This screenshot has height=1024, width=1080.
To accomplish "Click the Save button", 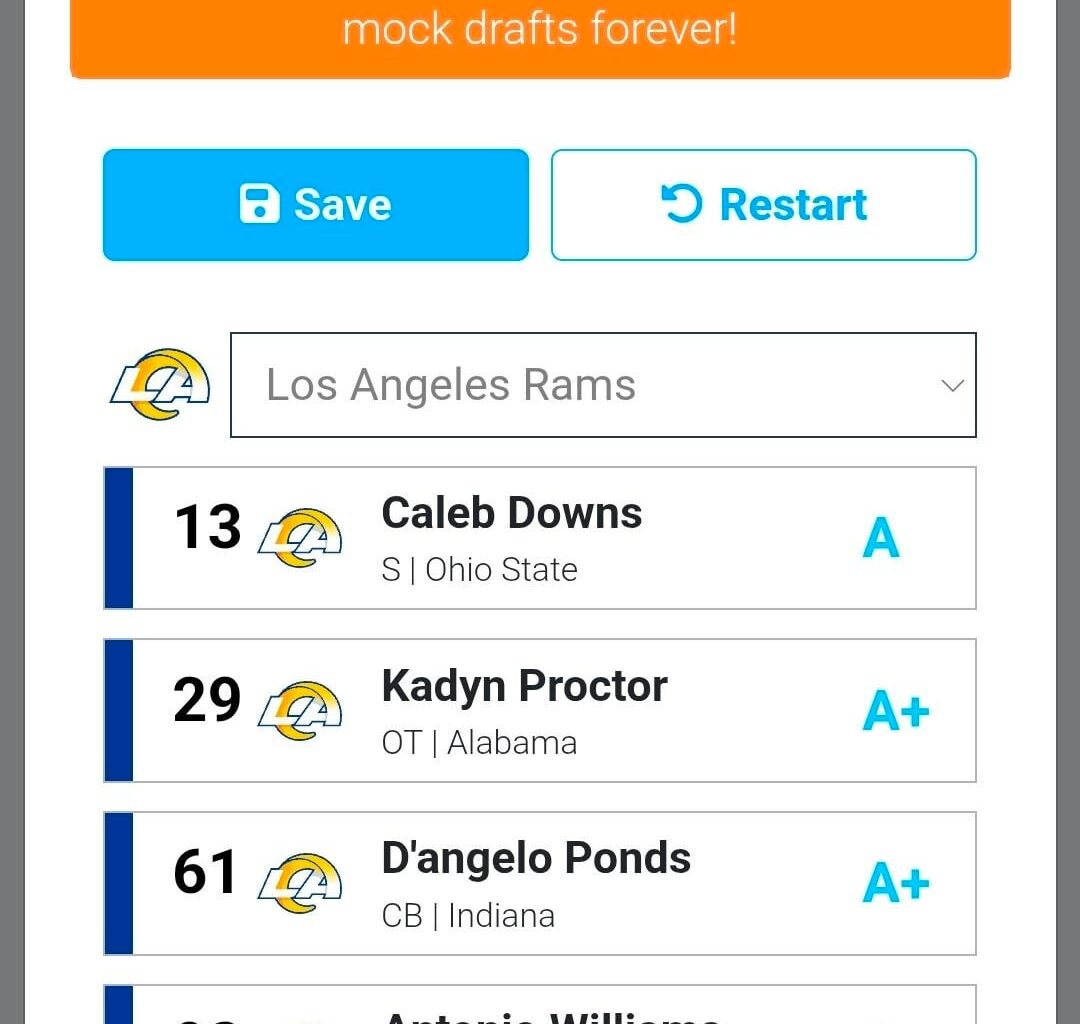I will click(315, 204).
